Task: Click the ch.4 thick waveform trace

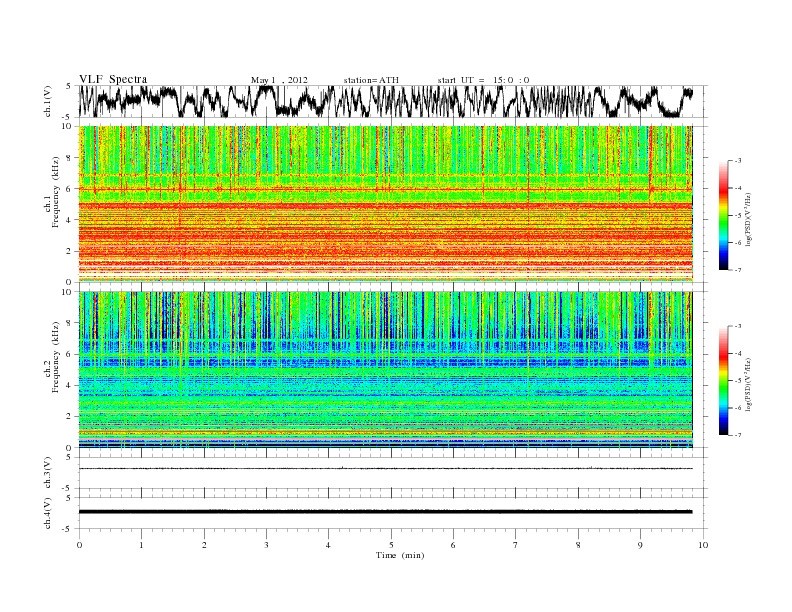Action: [x=386, y=512]
